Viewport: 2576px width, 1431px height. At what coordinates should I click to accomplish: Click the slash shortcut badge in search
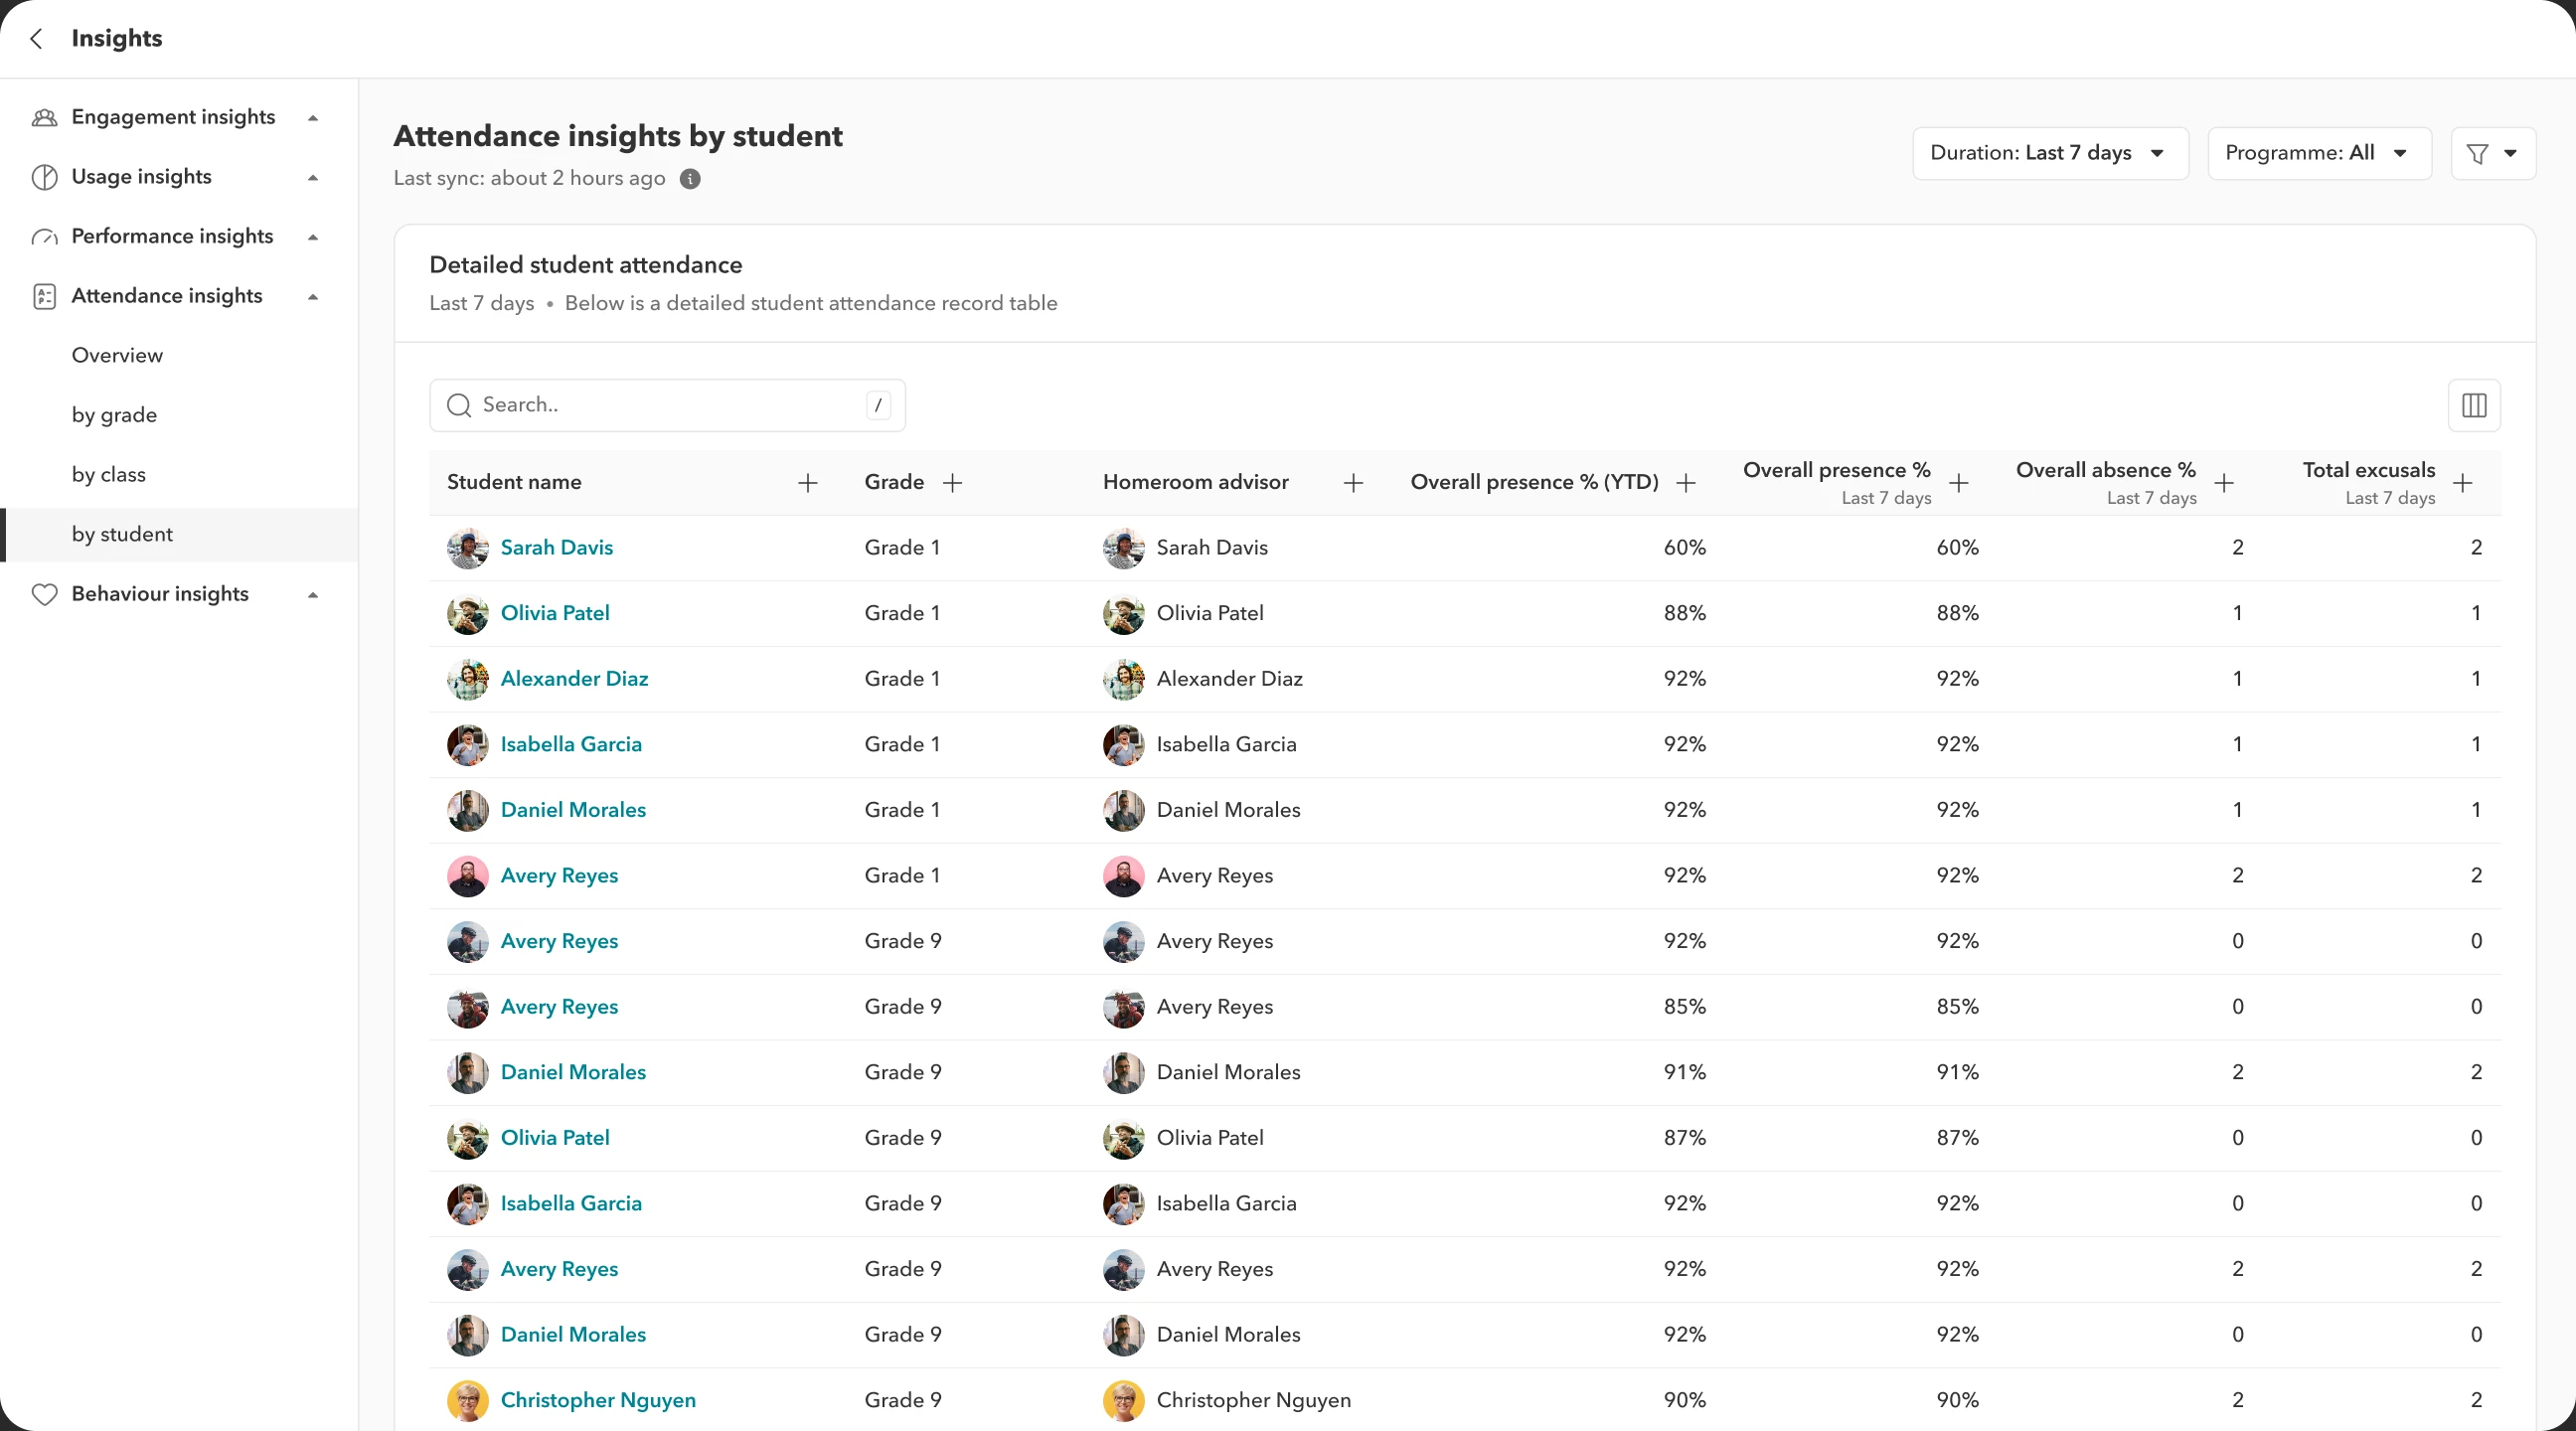[x=878, y=405]
